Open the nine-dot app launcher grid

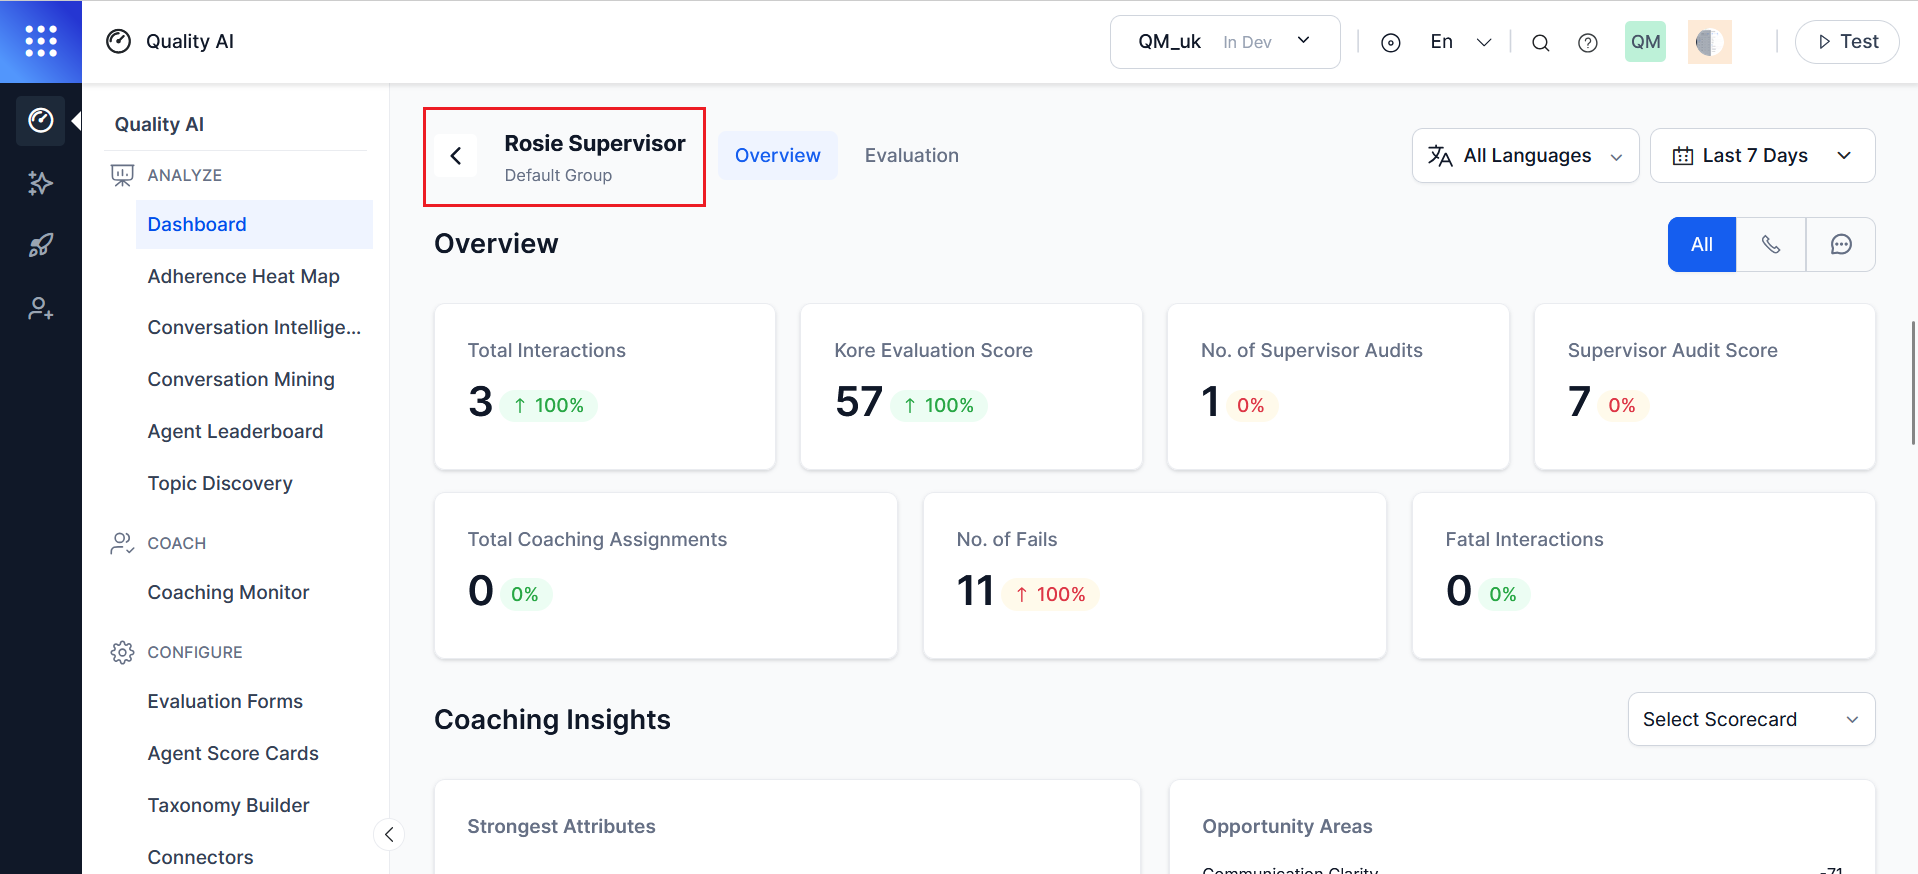point(41,41)
